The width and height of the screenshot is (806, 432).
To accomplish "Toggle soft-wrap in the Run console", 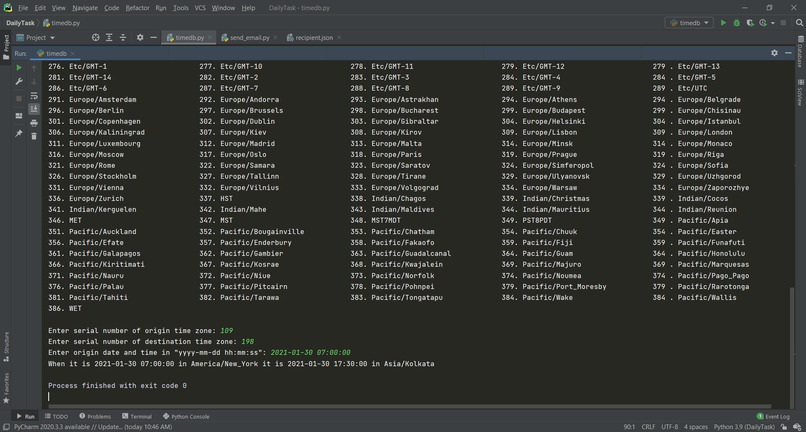I will click(x=34, y=96).
